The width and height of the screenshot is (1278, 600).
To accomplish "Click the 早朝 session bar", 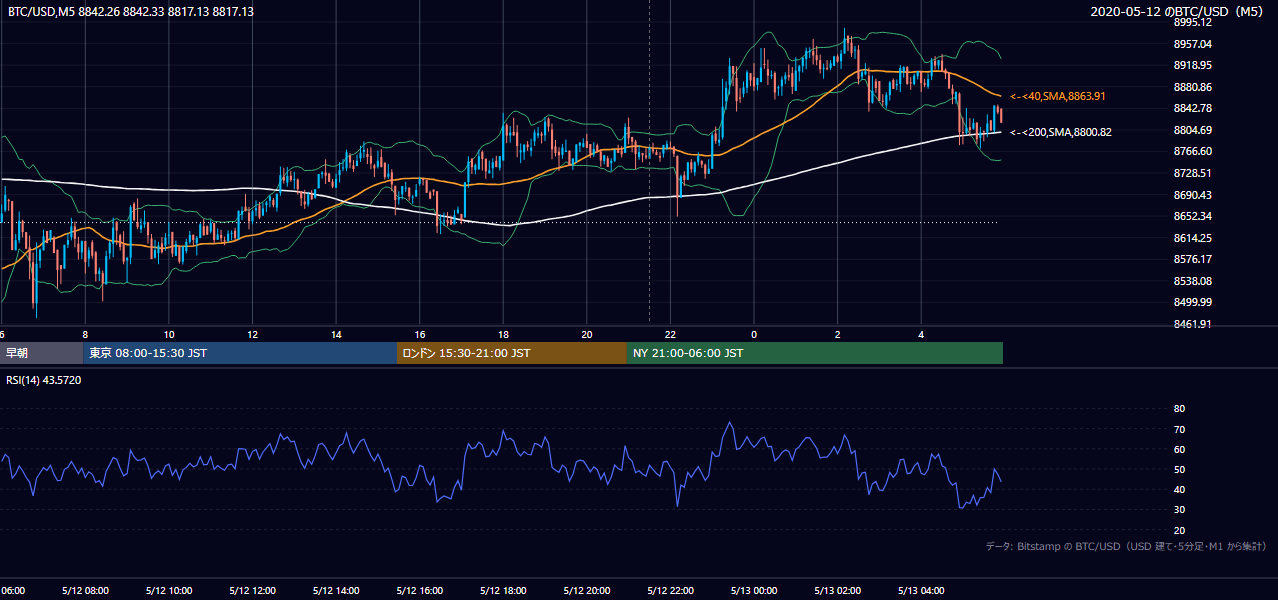I will [41, 353].
